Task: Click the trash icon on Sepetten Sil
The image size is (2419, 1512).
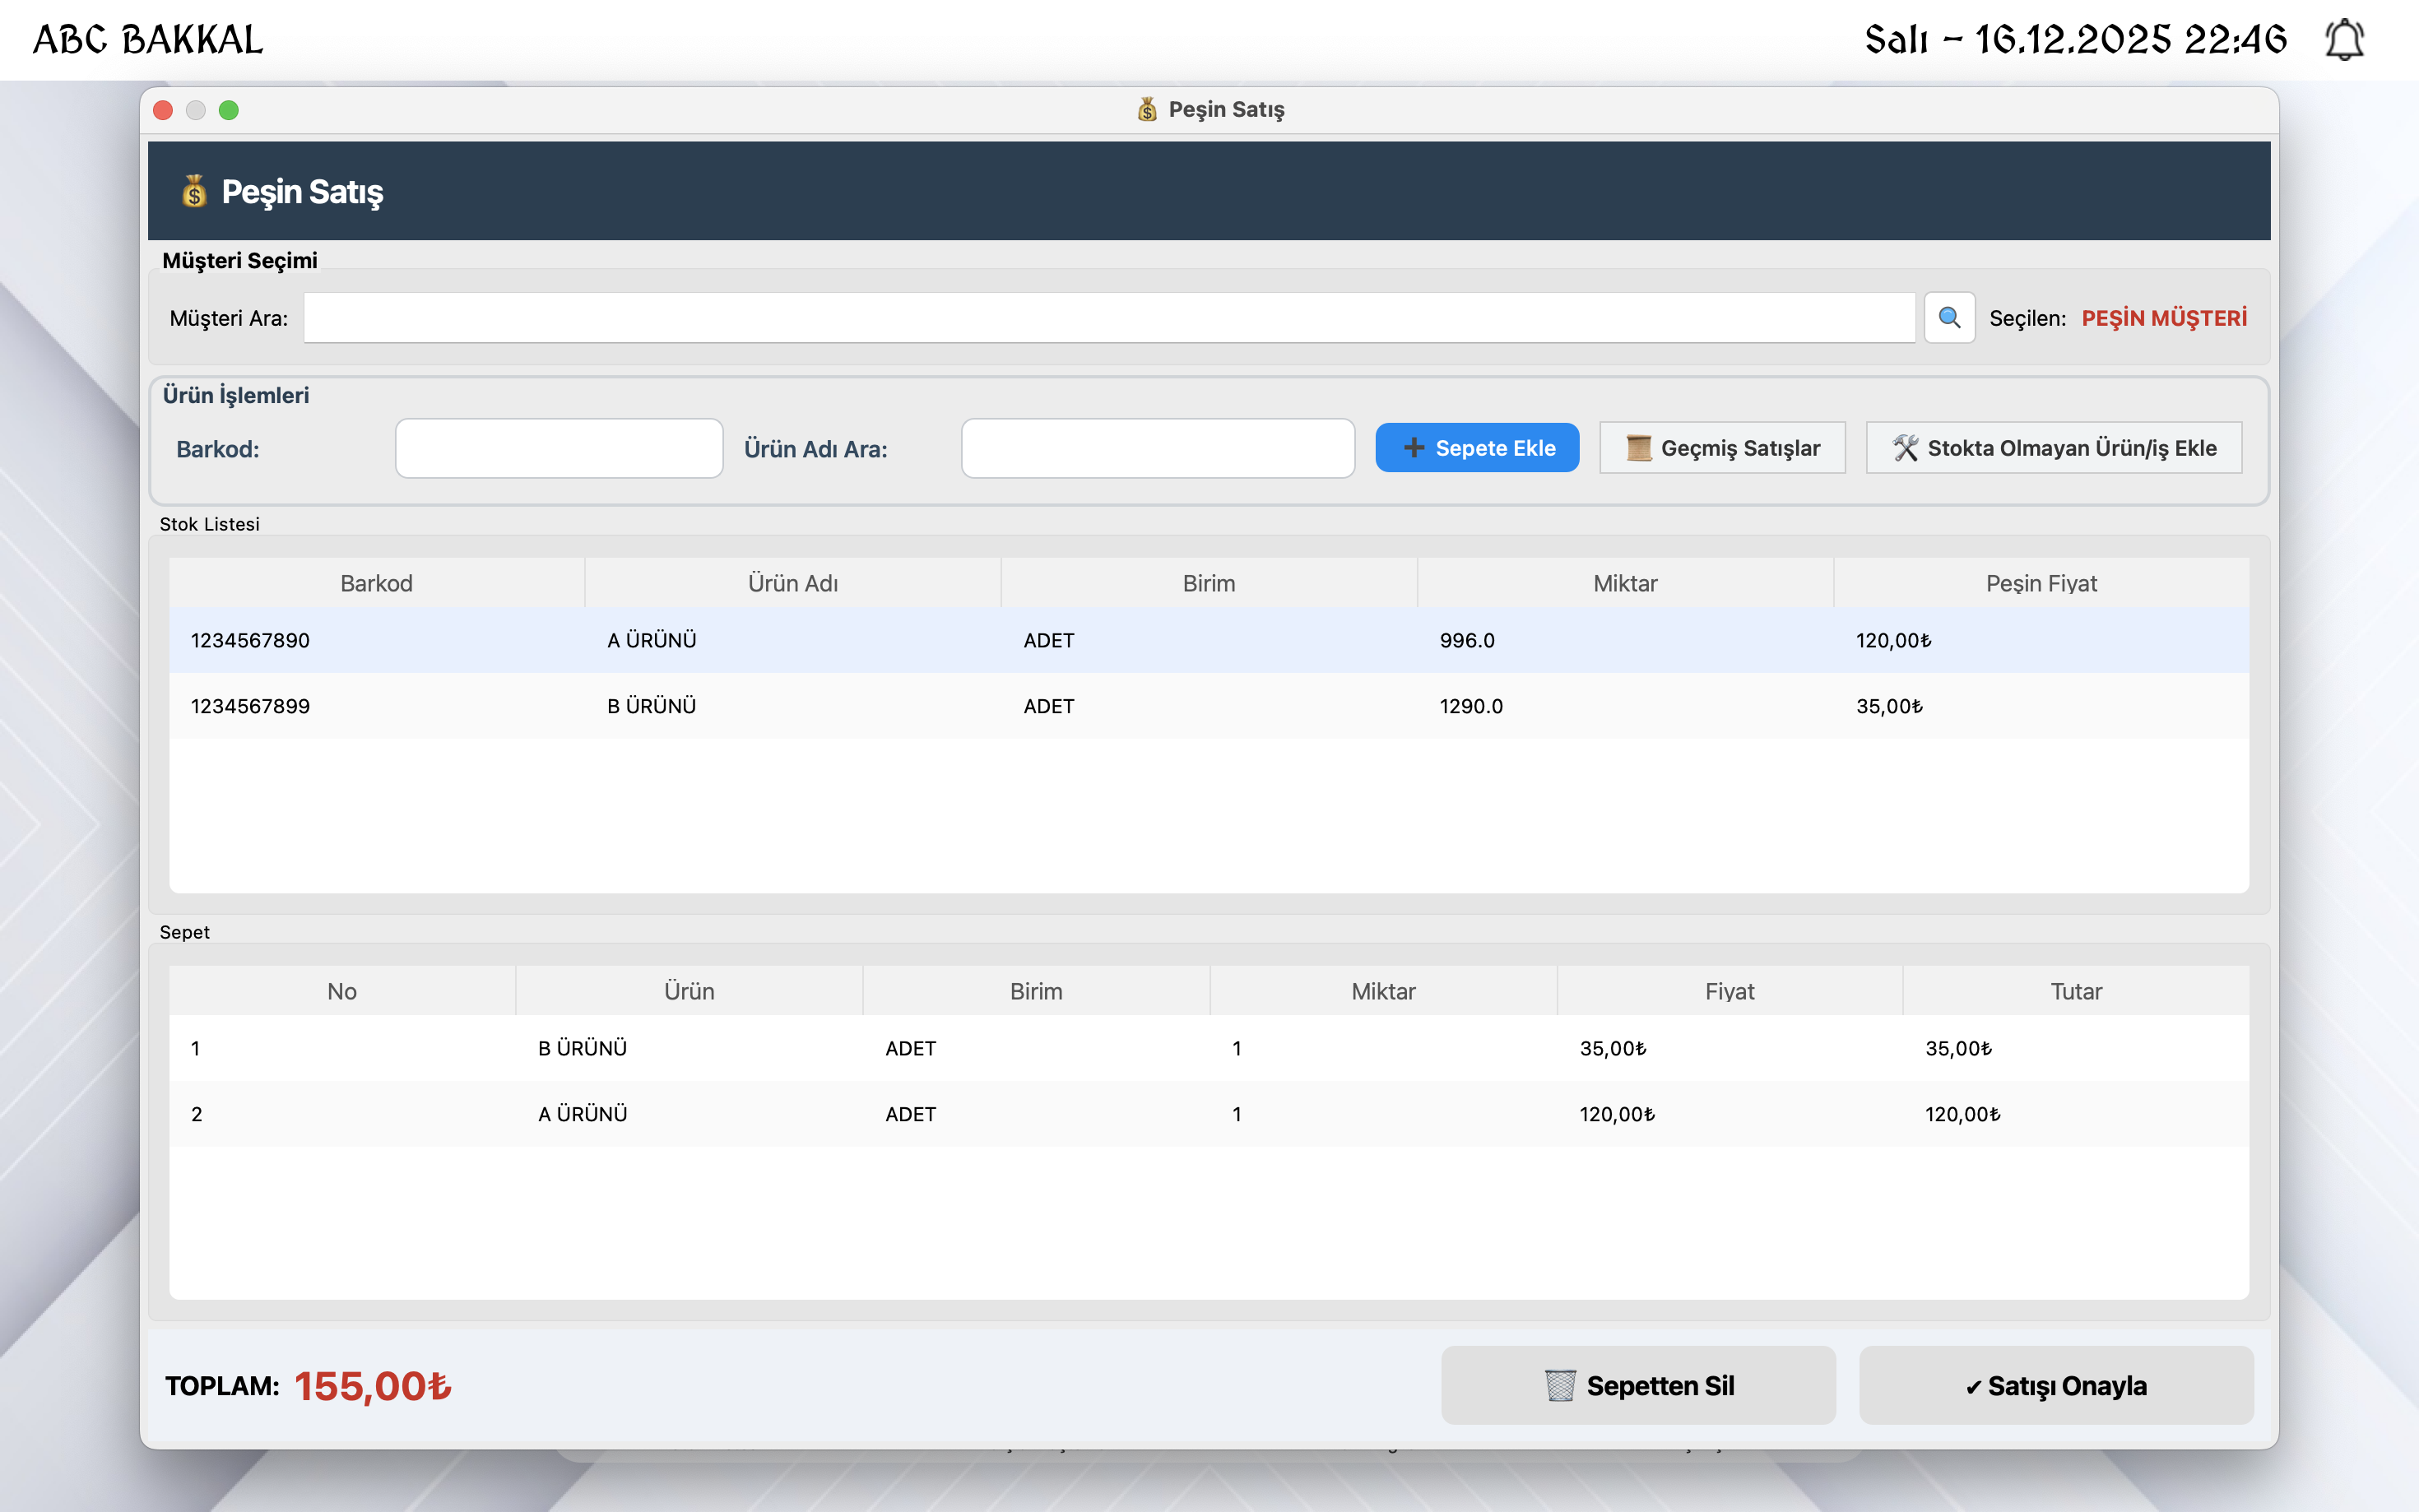Action: (x=1559, y=1385)
